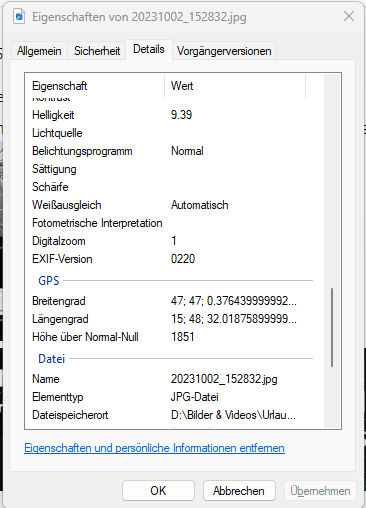Screen dimensions: 366x508
Task: Select the Dateispeicherort property
Action: point(70,415)
